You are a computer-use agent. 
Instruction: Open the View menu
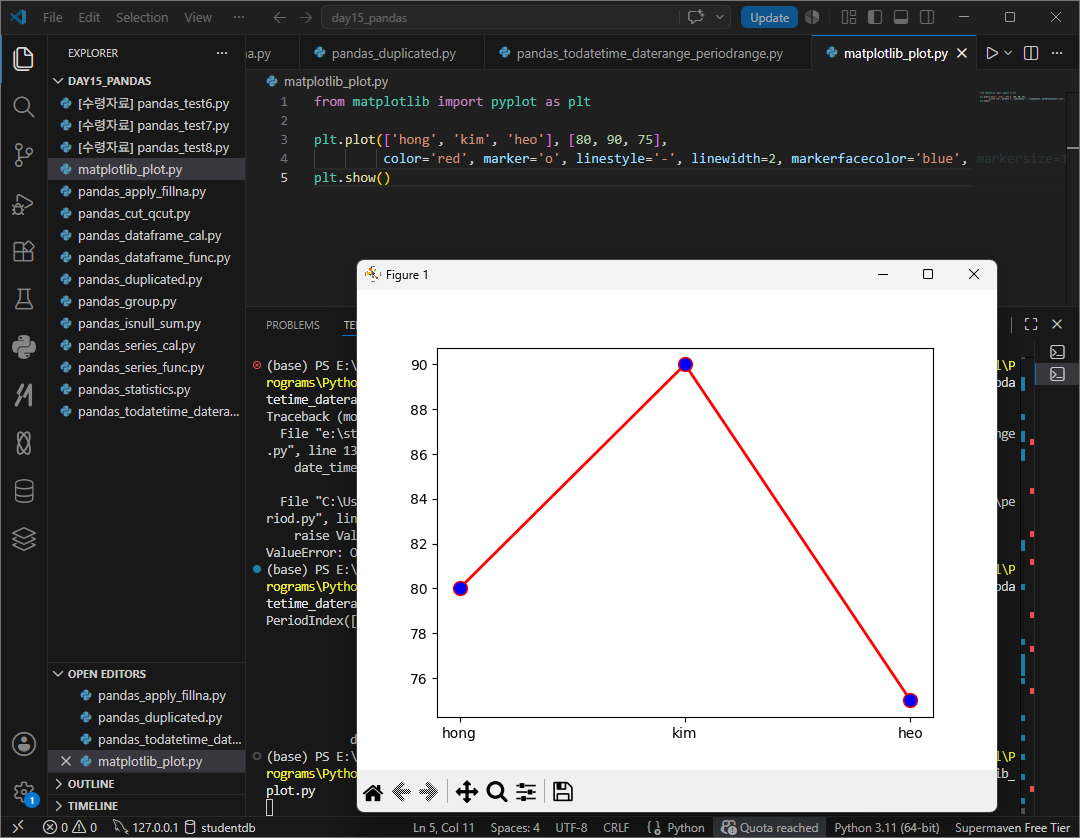198,17
